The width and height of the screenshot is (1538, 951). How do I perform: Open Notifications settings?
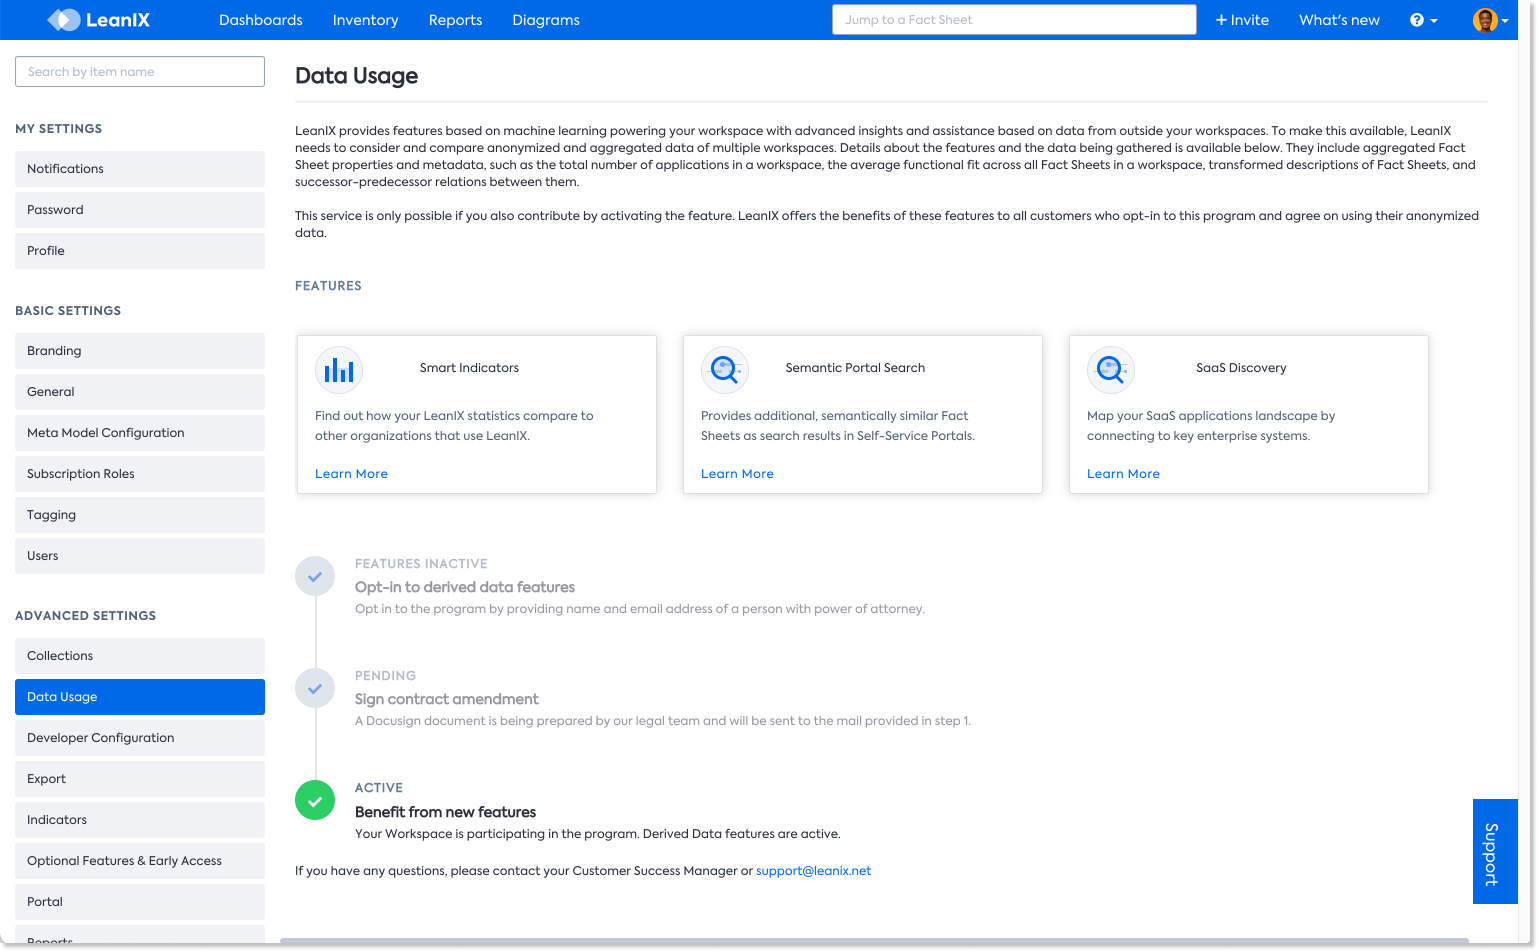pyautogui.click(x=140, y=169)
